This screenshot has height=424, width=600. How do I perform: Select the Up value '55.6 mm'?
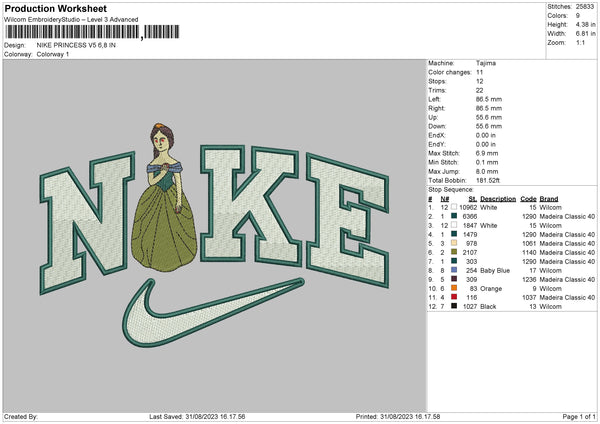pyautogui.click(x=489, y=117)
